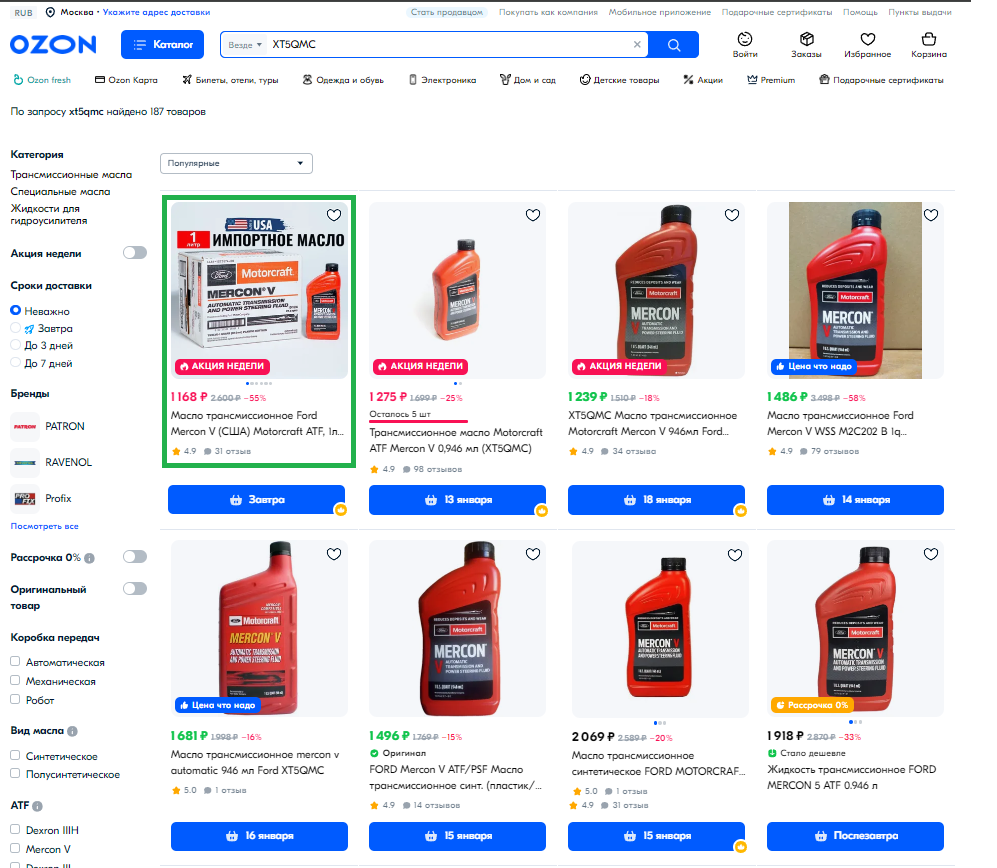Click the search magnifier button
This screenshot has height=868, width=997.
(x=674, y=45)
